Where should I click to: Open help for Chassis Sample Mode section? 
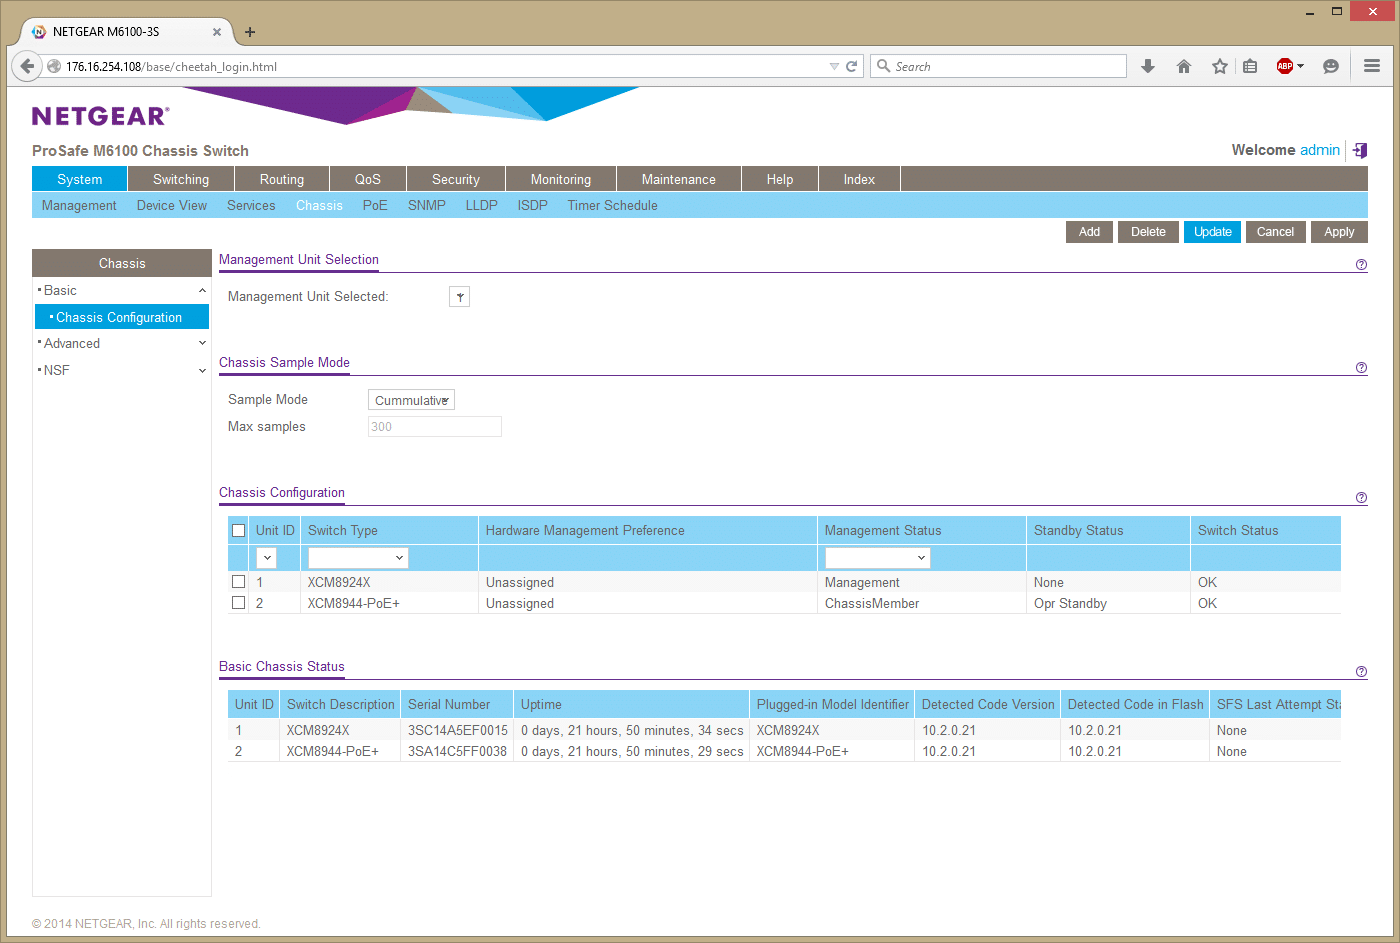[x=1361, y=368]
